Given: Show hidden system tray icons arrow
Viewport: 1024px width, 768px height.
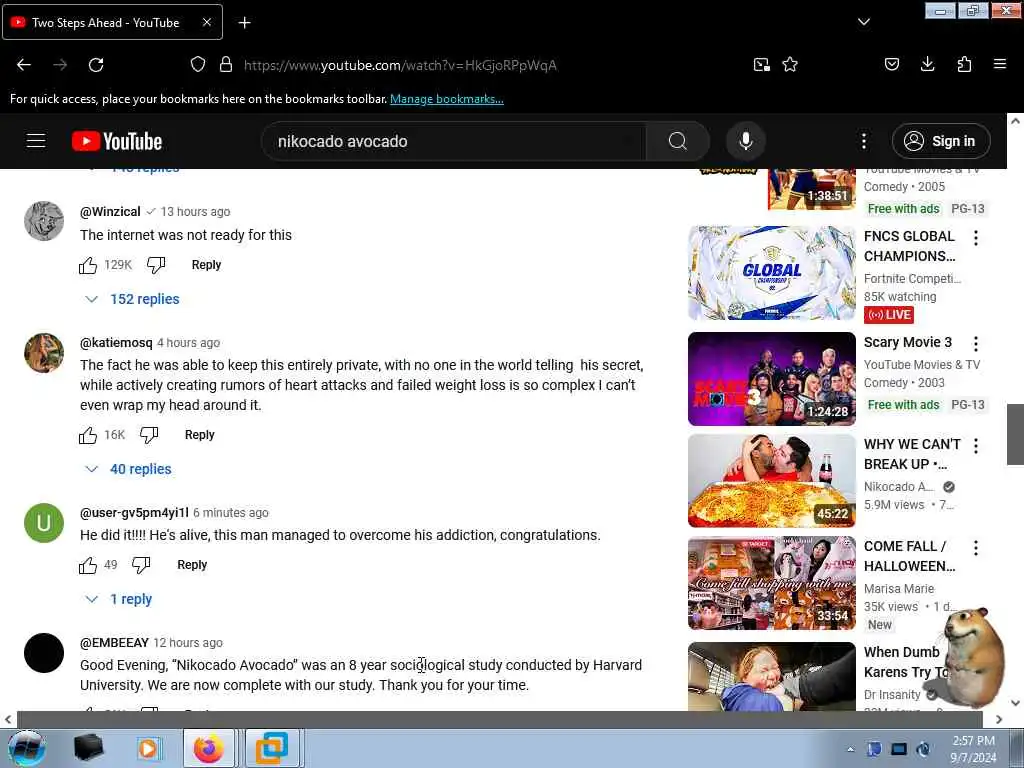Looking at the screenshot, I should point(850,749).
